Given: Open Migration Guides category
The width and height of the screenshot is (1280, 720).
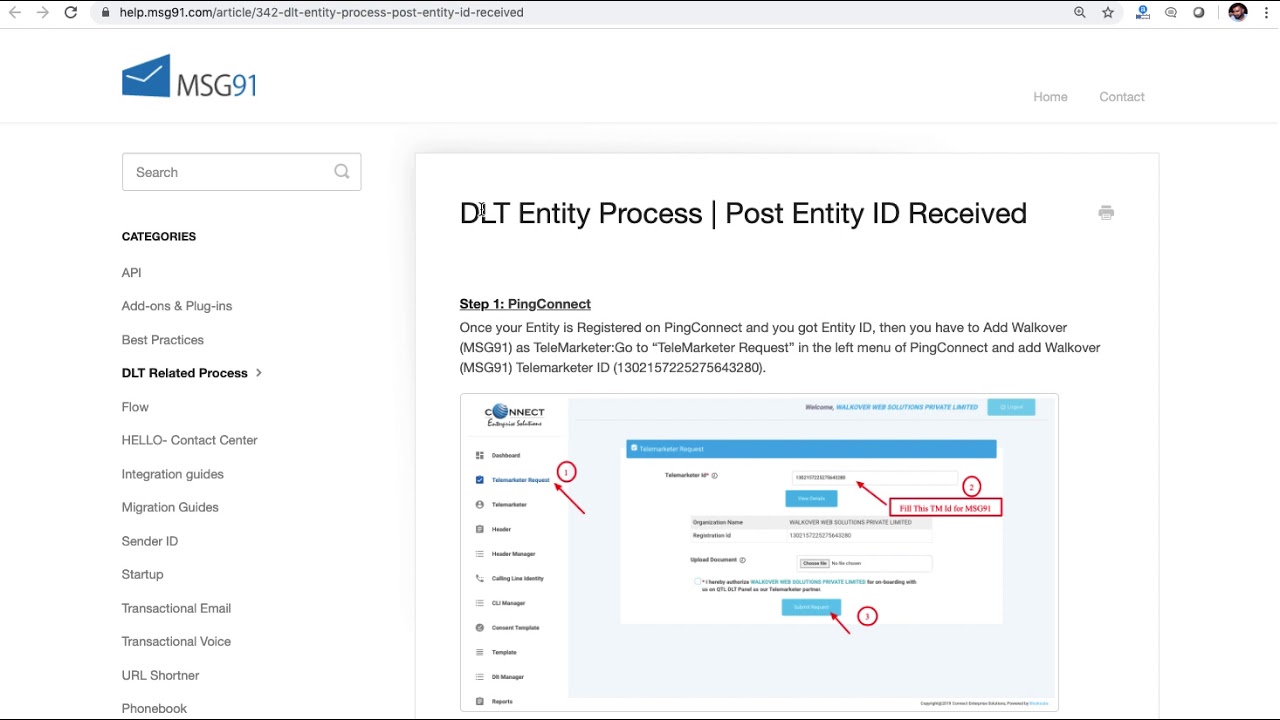Looking at the screenshot, I should click(x=170, y=507).
